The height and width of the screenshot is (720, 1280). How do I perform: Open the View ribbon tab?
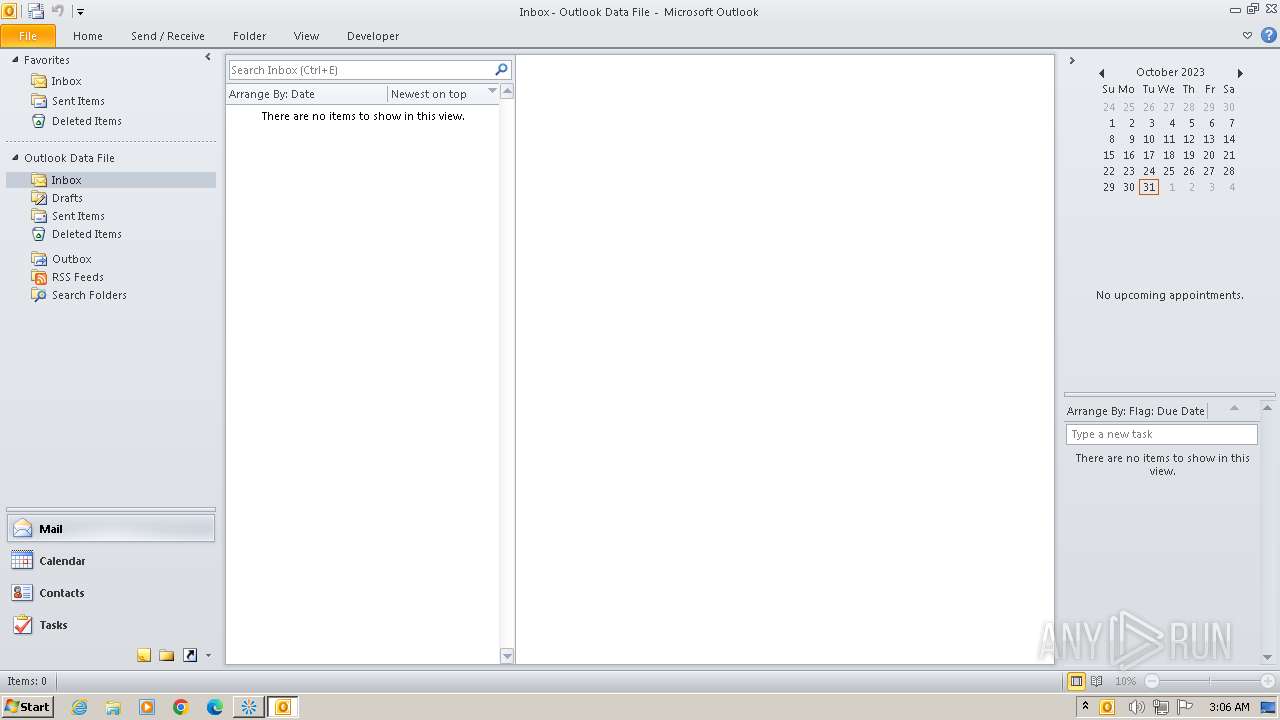[x=307, y=36]
